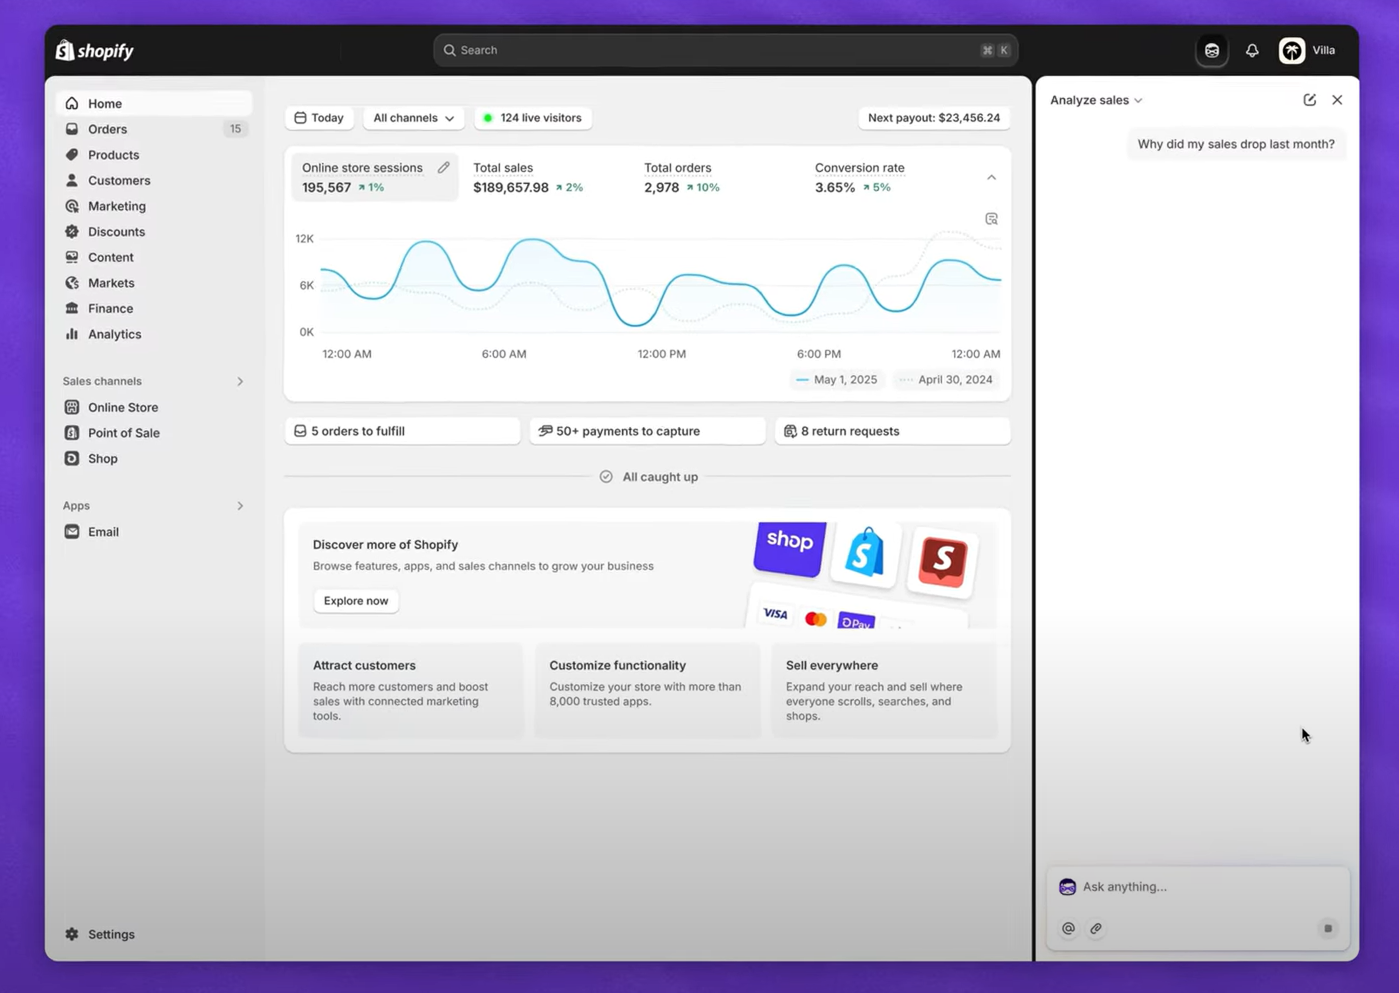Click the Explore now button
The image size is (1399, 993).
[x=356, y=601]
